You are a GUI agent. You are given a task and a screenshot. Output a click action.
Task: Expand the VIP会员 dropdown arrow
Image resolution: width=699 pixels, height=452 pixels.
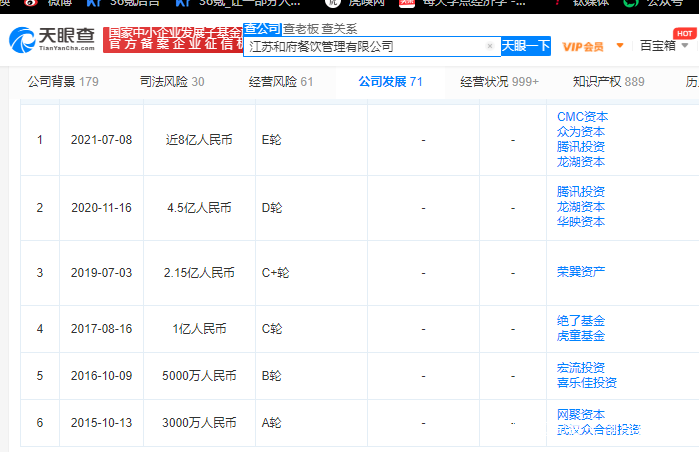(620, 45)
